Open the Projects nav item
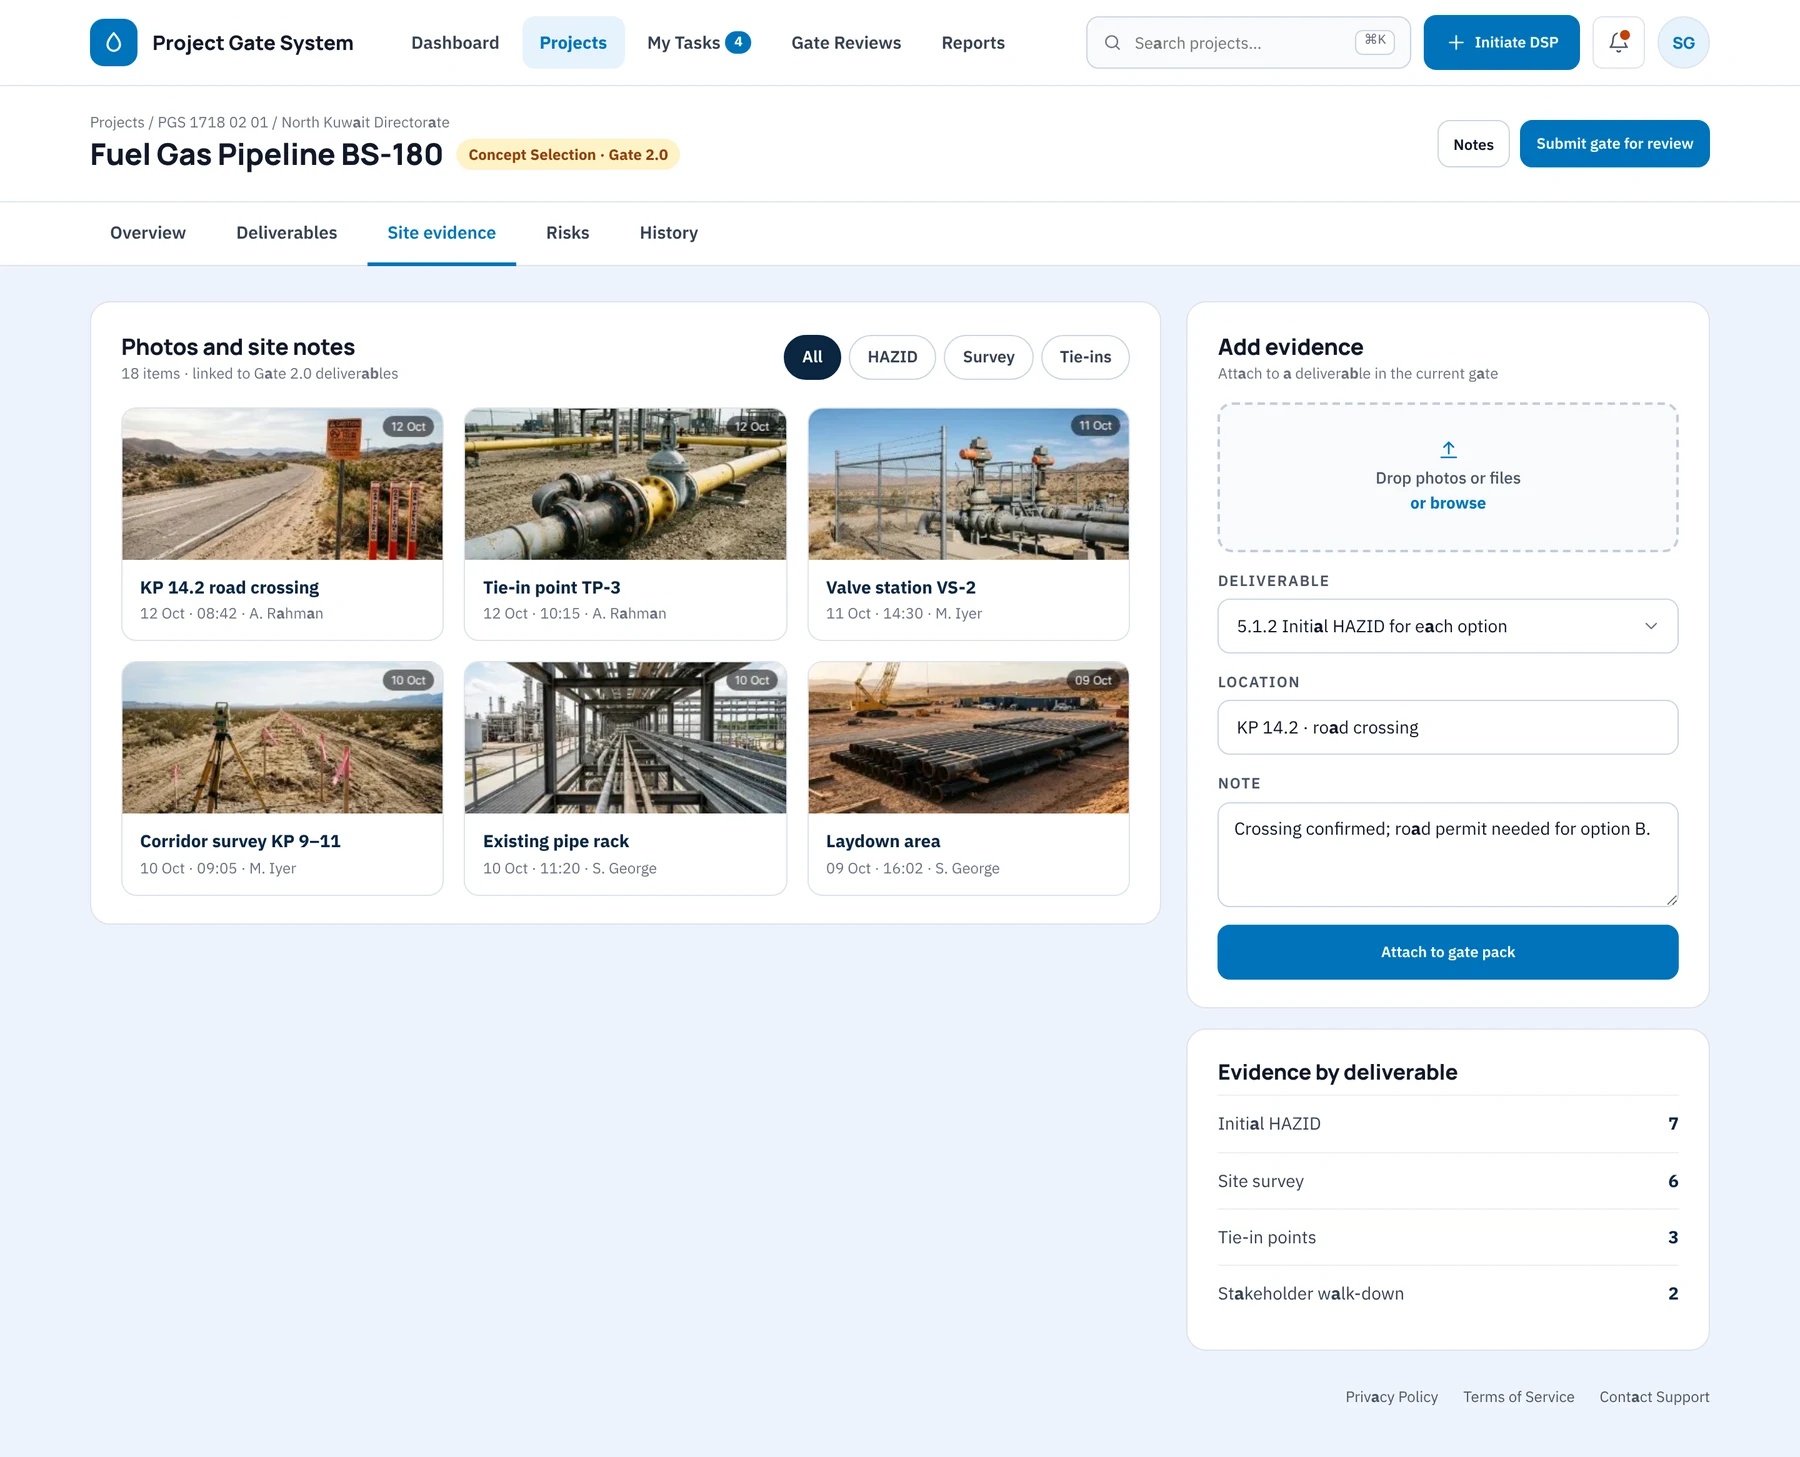The height and width of the screenshot is (1457, 1800). click(x=573, y=43)
